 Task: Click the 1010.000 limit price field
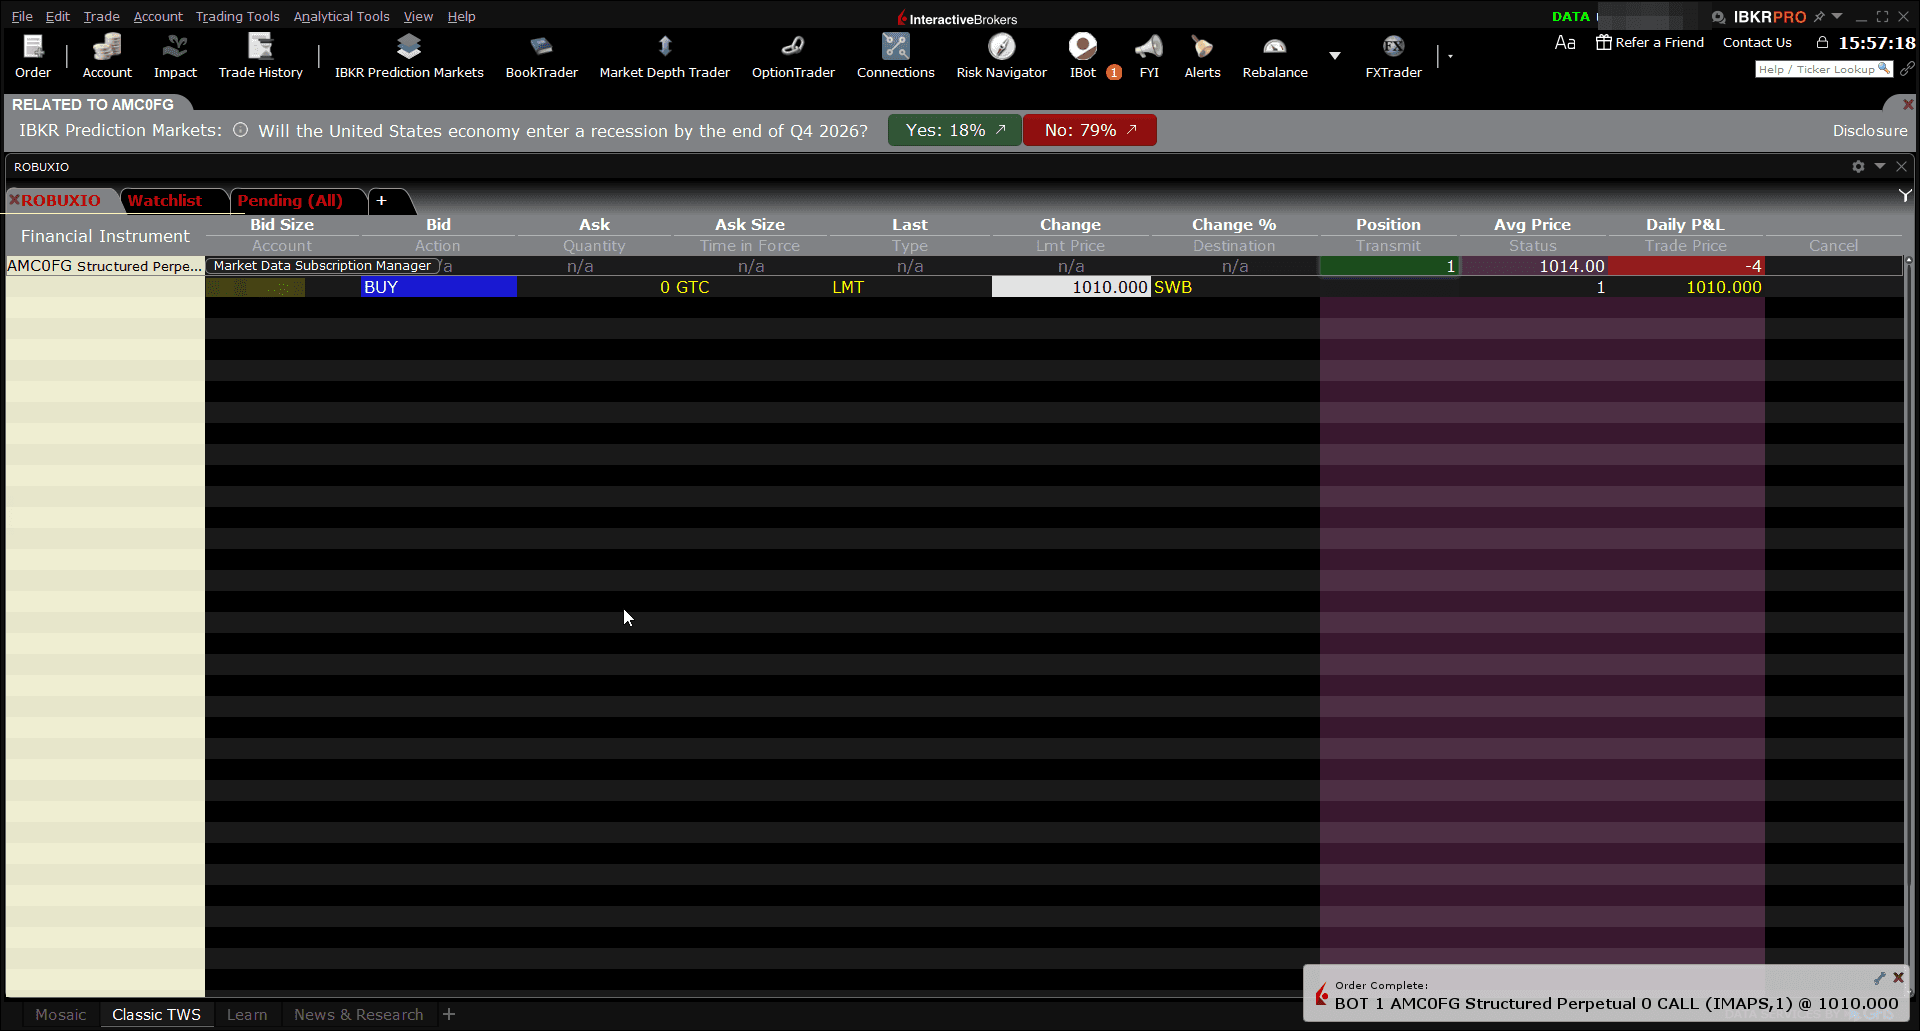click(x=1071, y=287)
